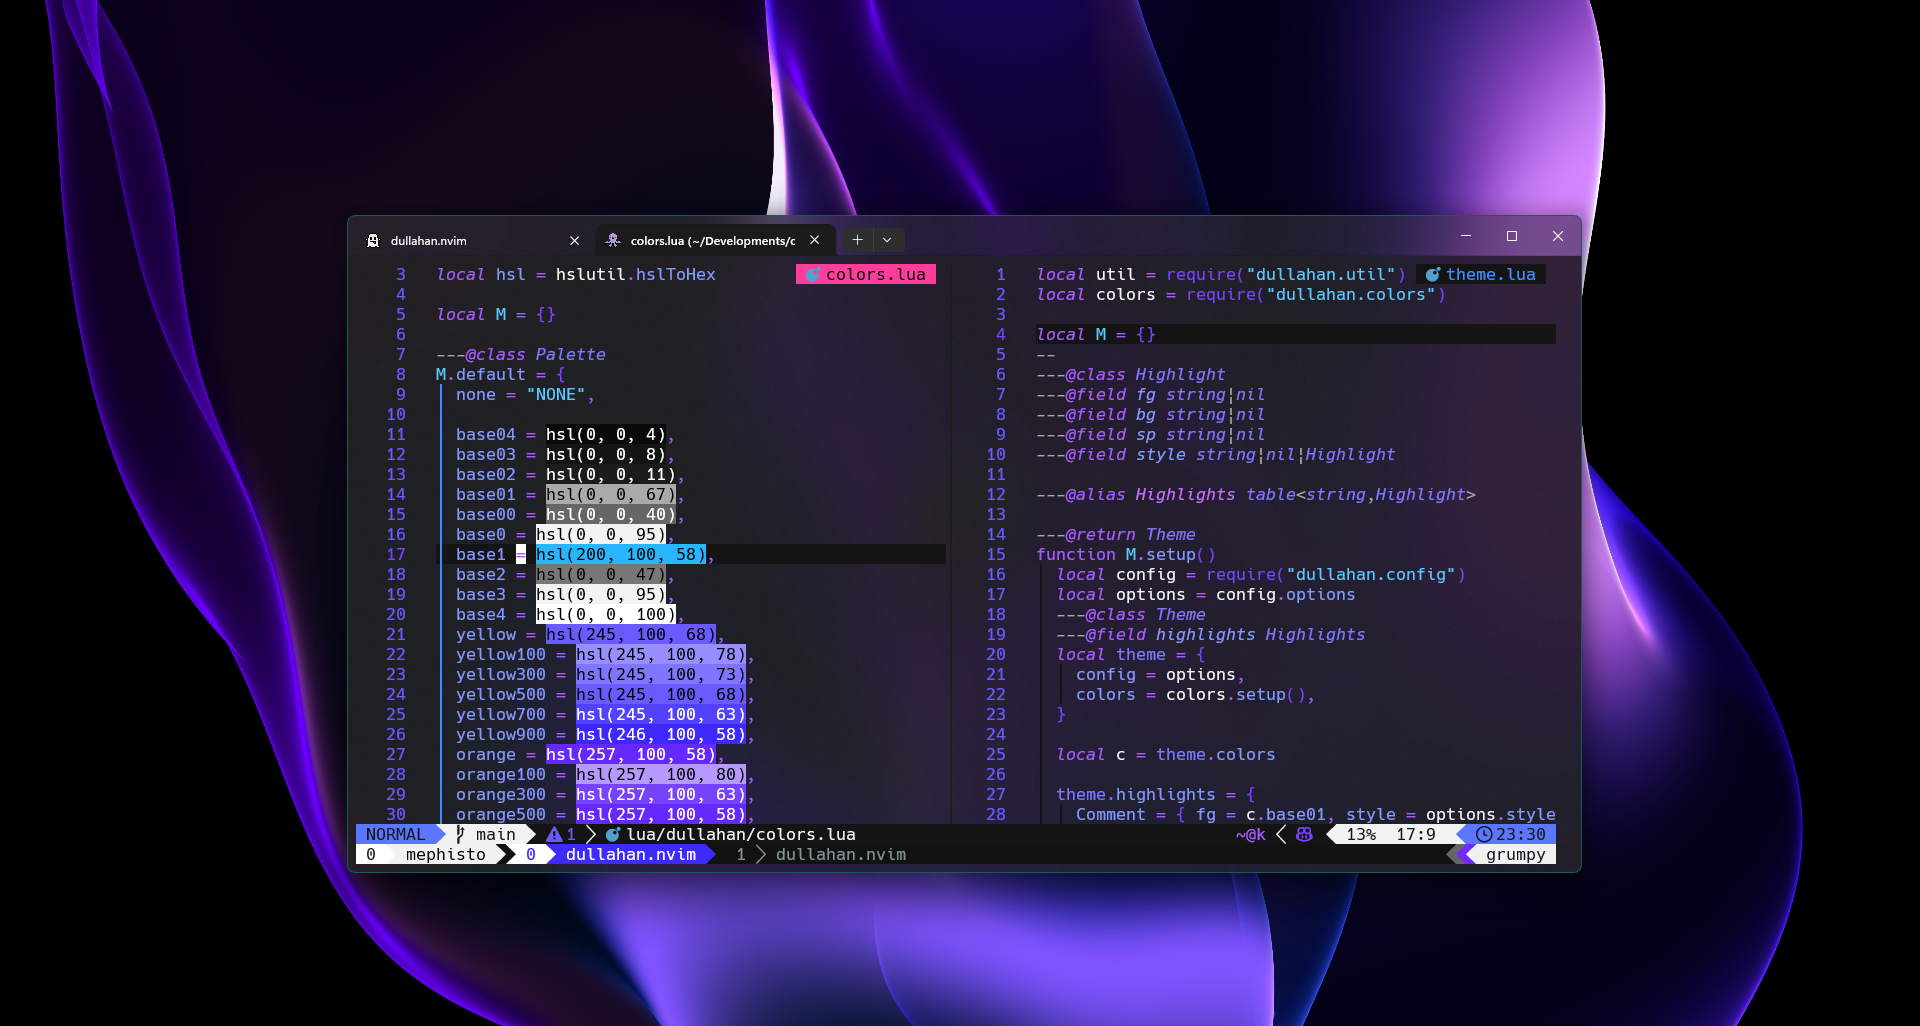Click base04 = hsl(0, 0, 4) line

[566, 434]
